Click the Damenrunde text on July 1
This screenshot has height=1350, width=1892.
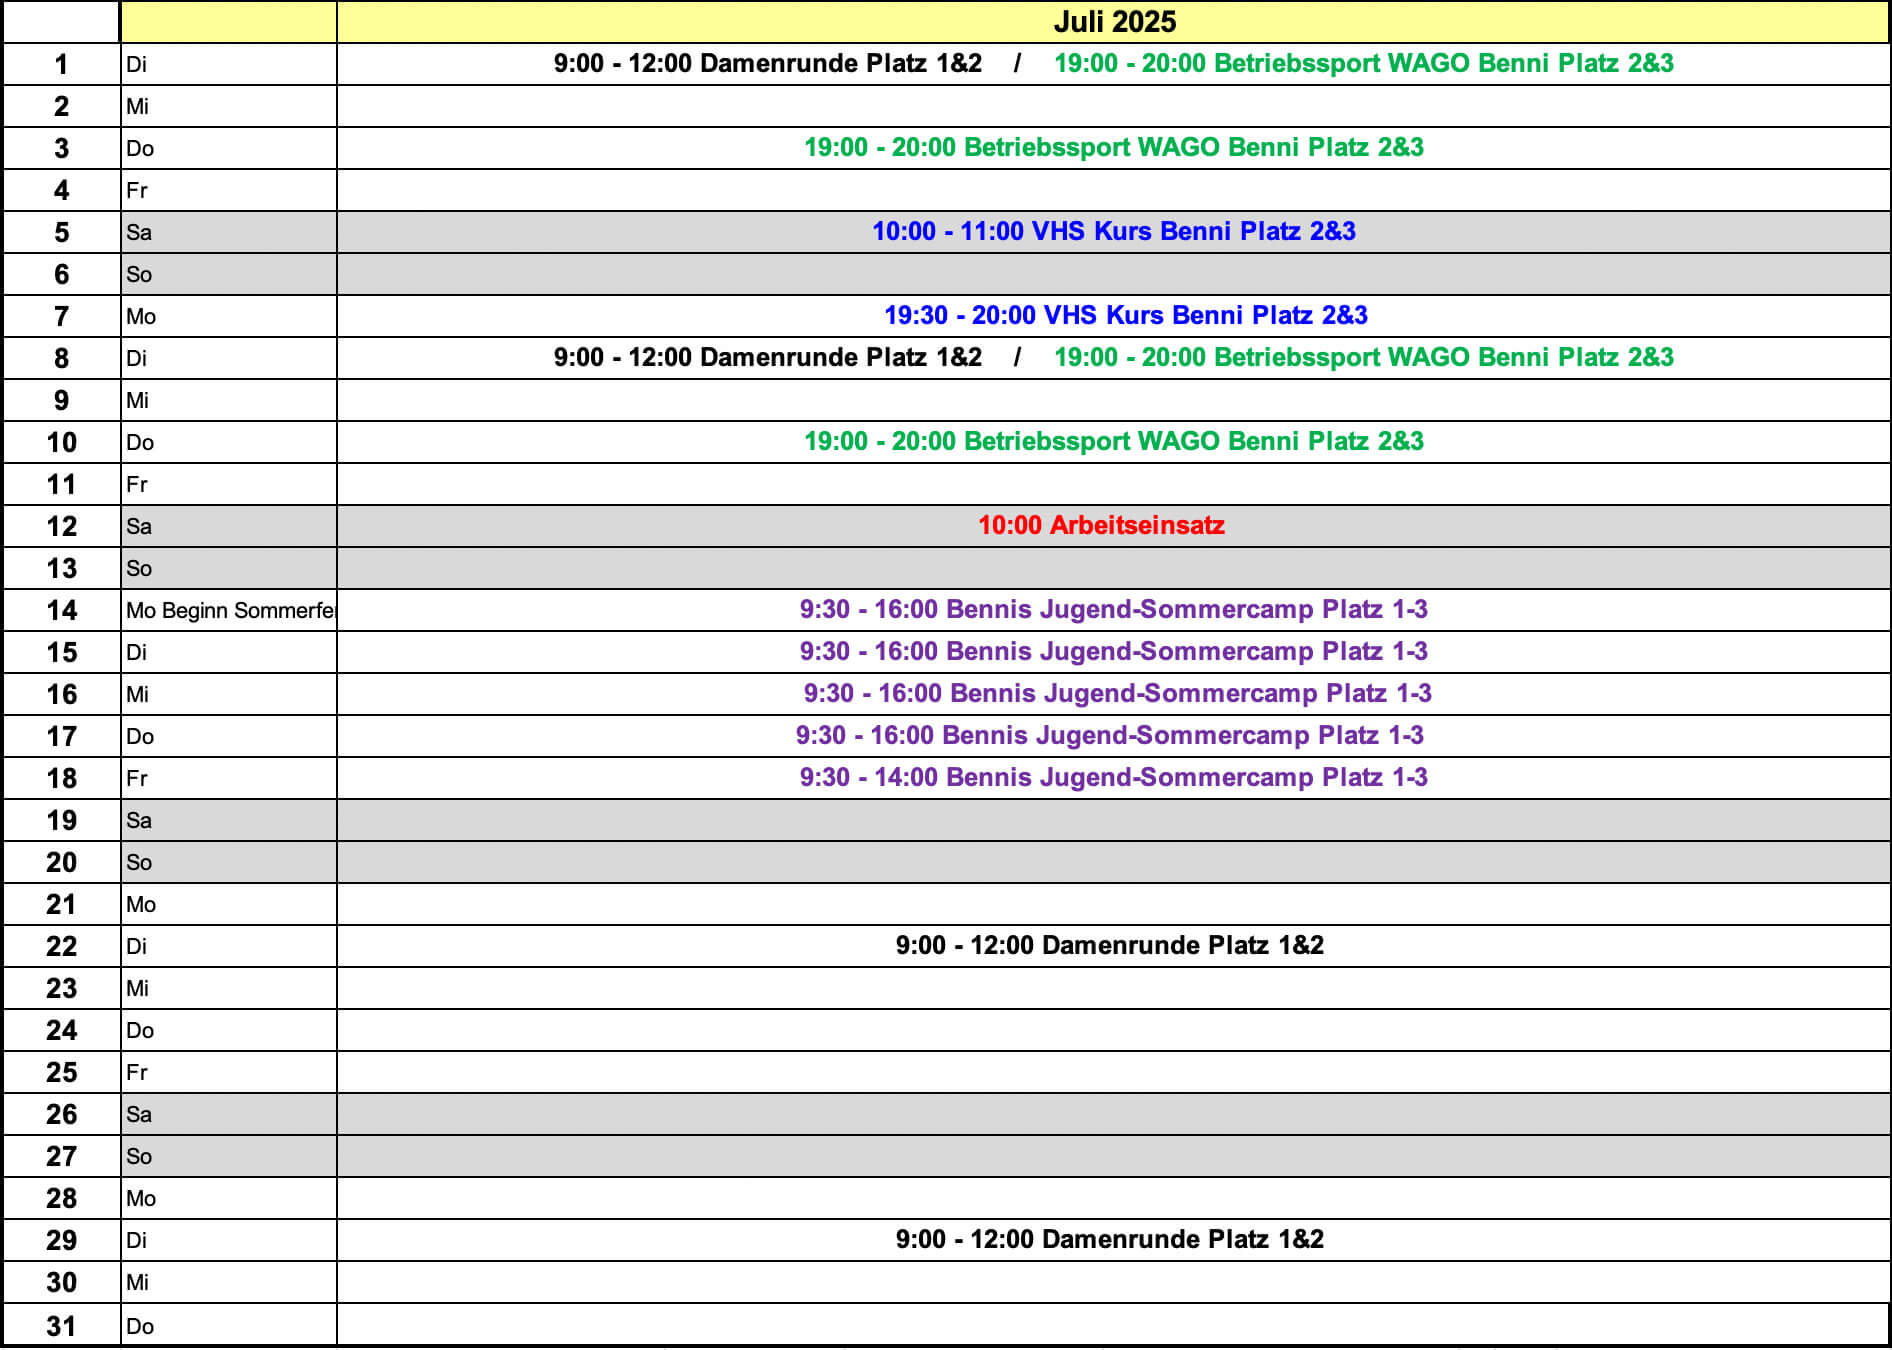(x=767, y=64)
